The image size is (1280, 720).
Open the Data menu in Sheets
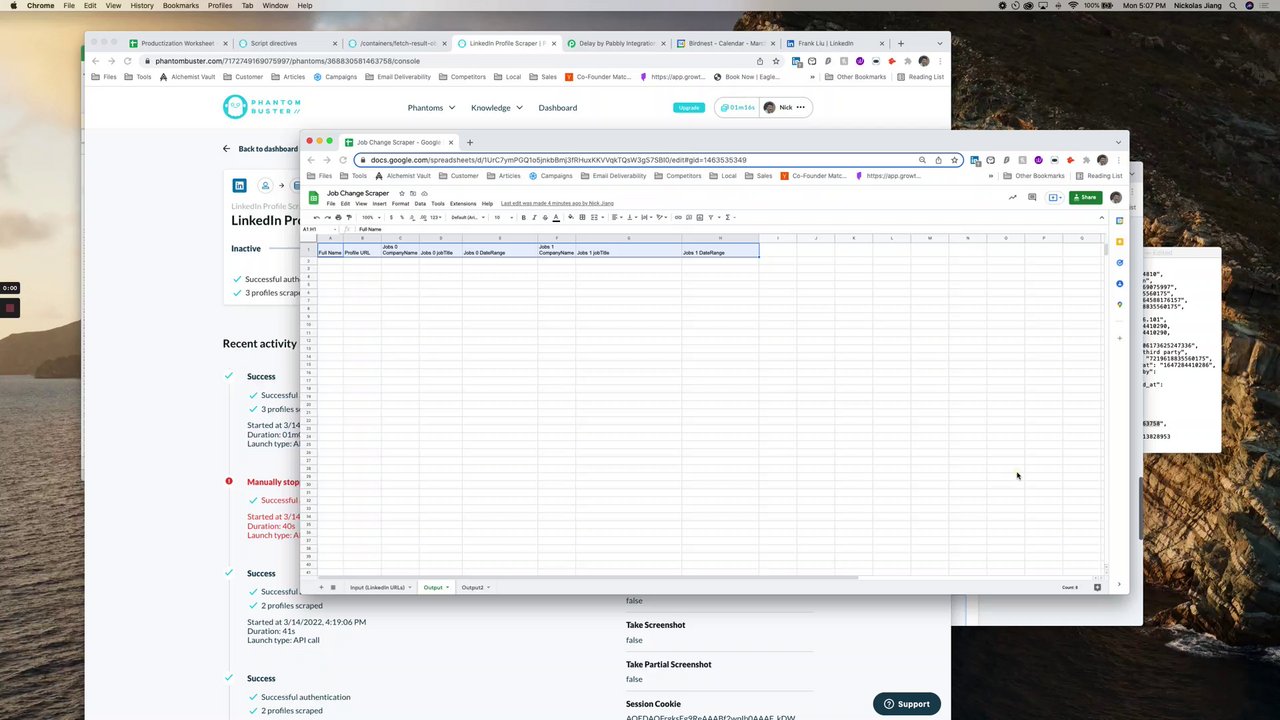point(420,203)
